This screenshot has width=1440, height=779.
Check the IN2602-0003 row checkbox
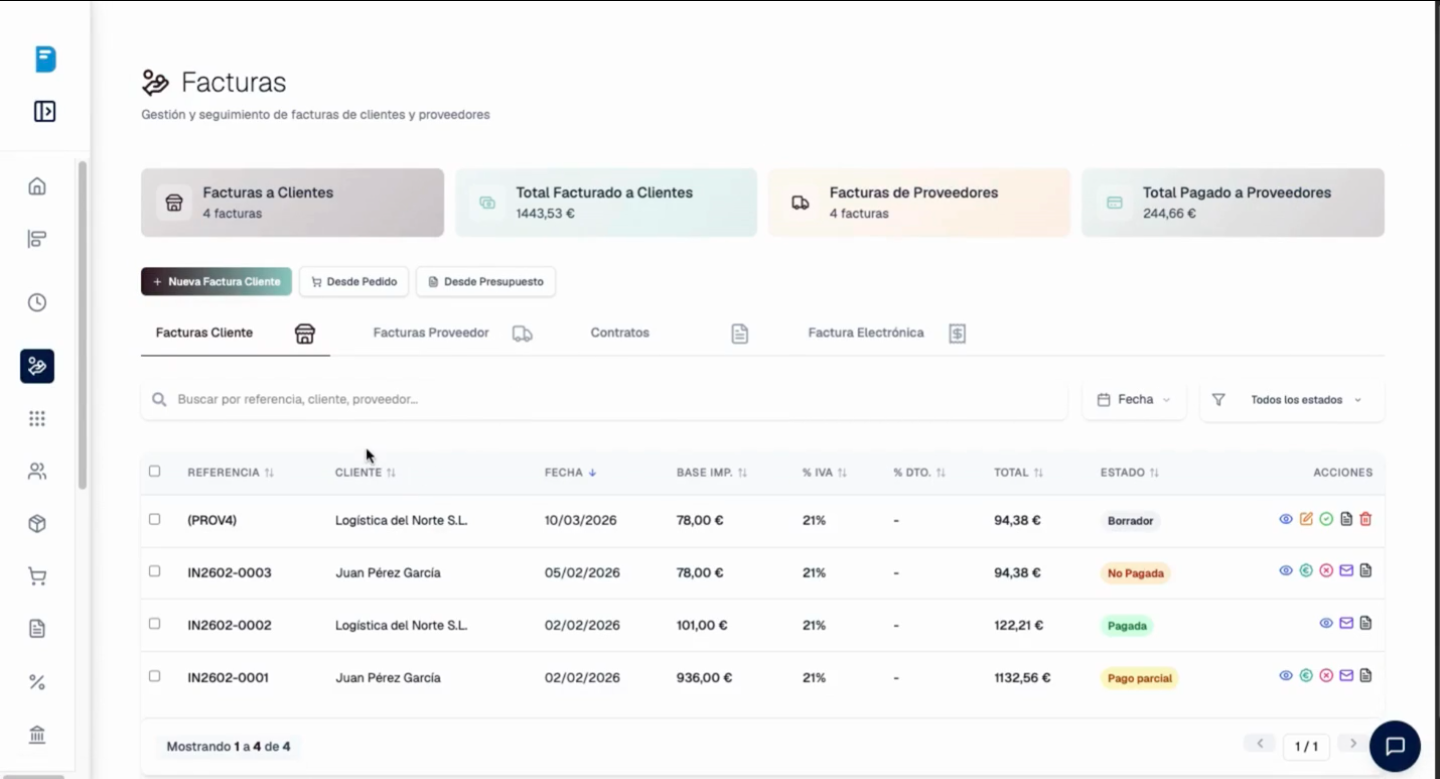click(x=154, y=571)
